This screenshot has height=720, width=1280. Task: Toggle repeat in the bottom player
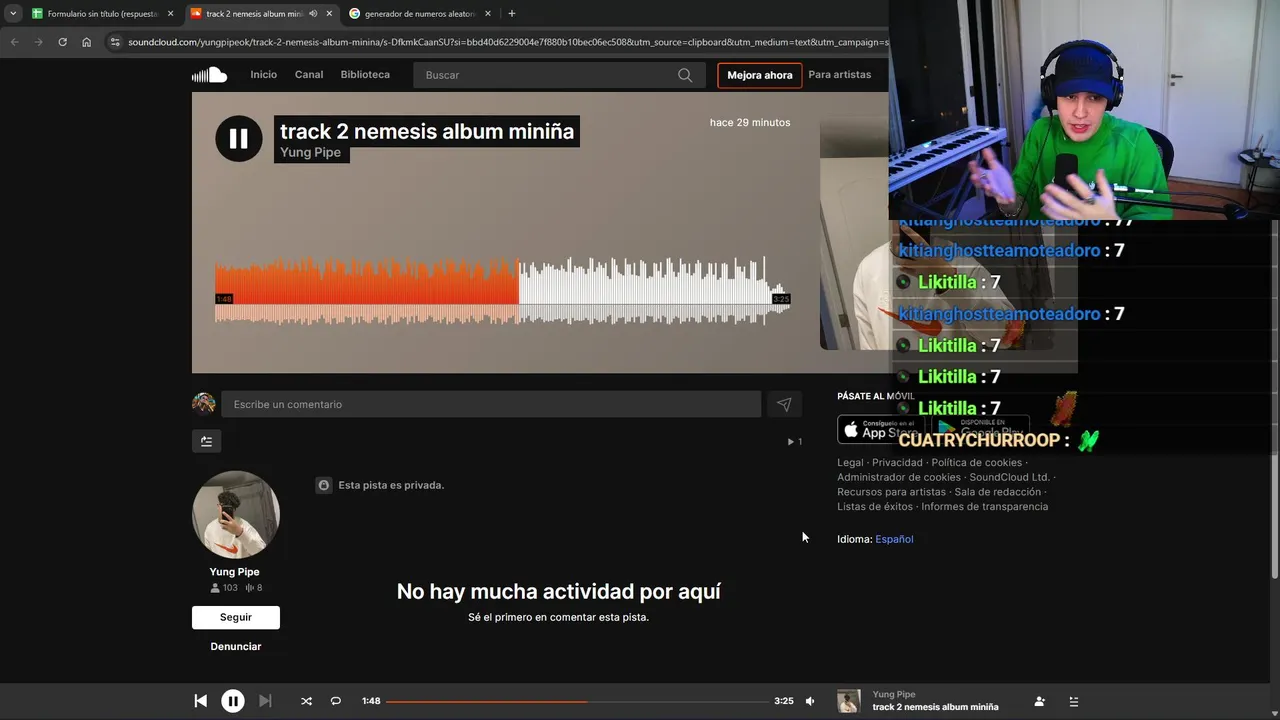tap(336, 701)
